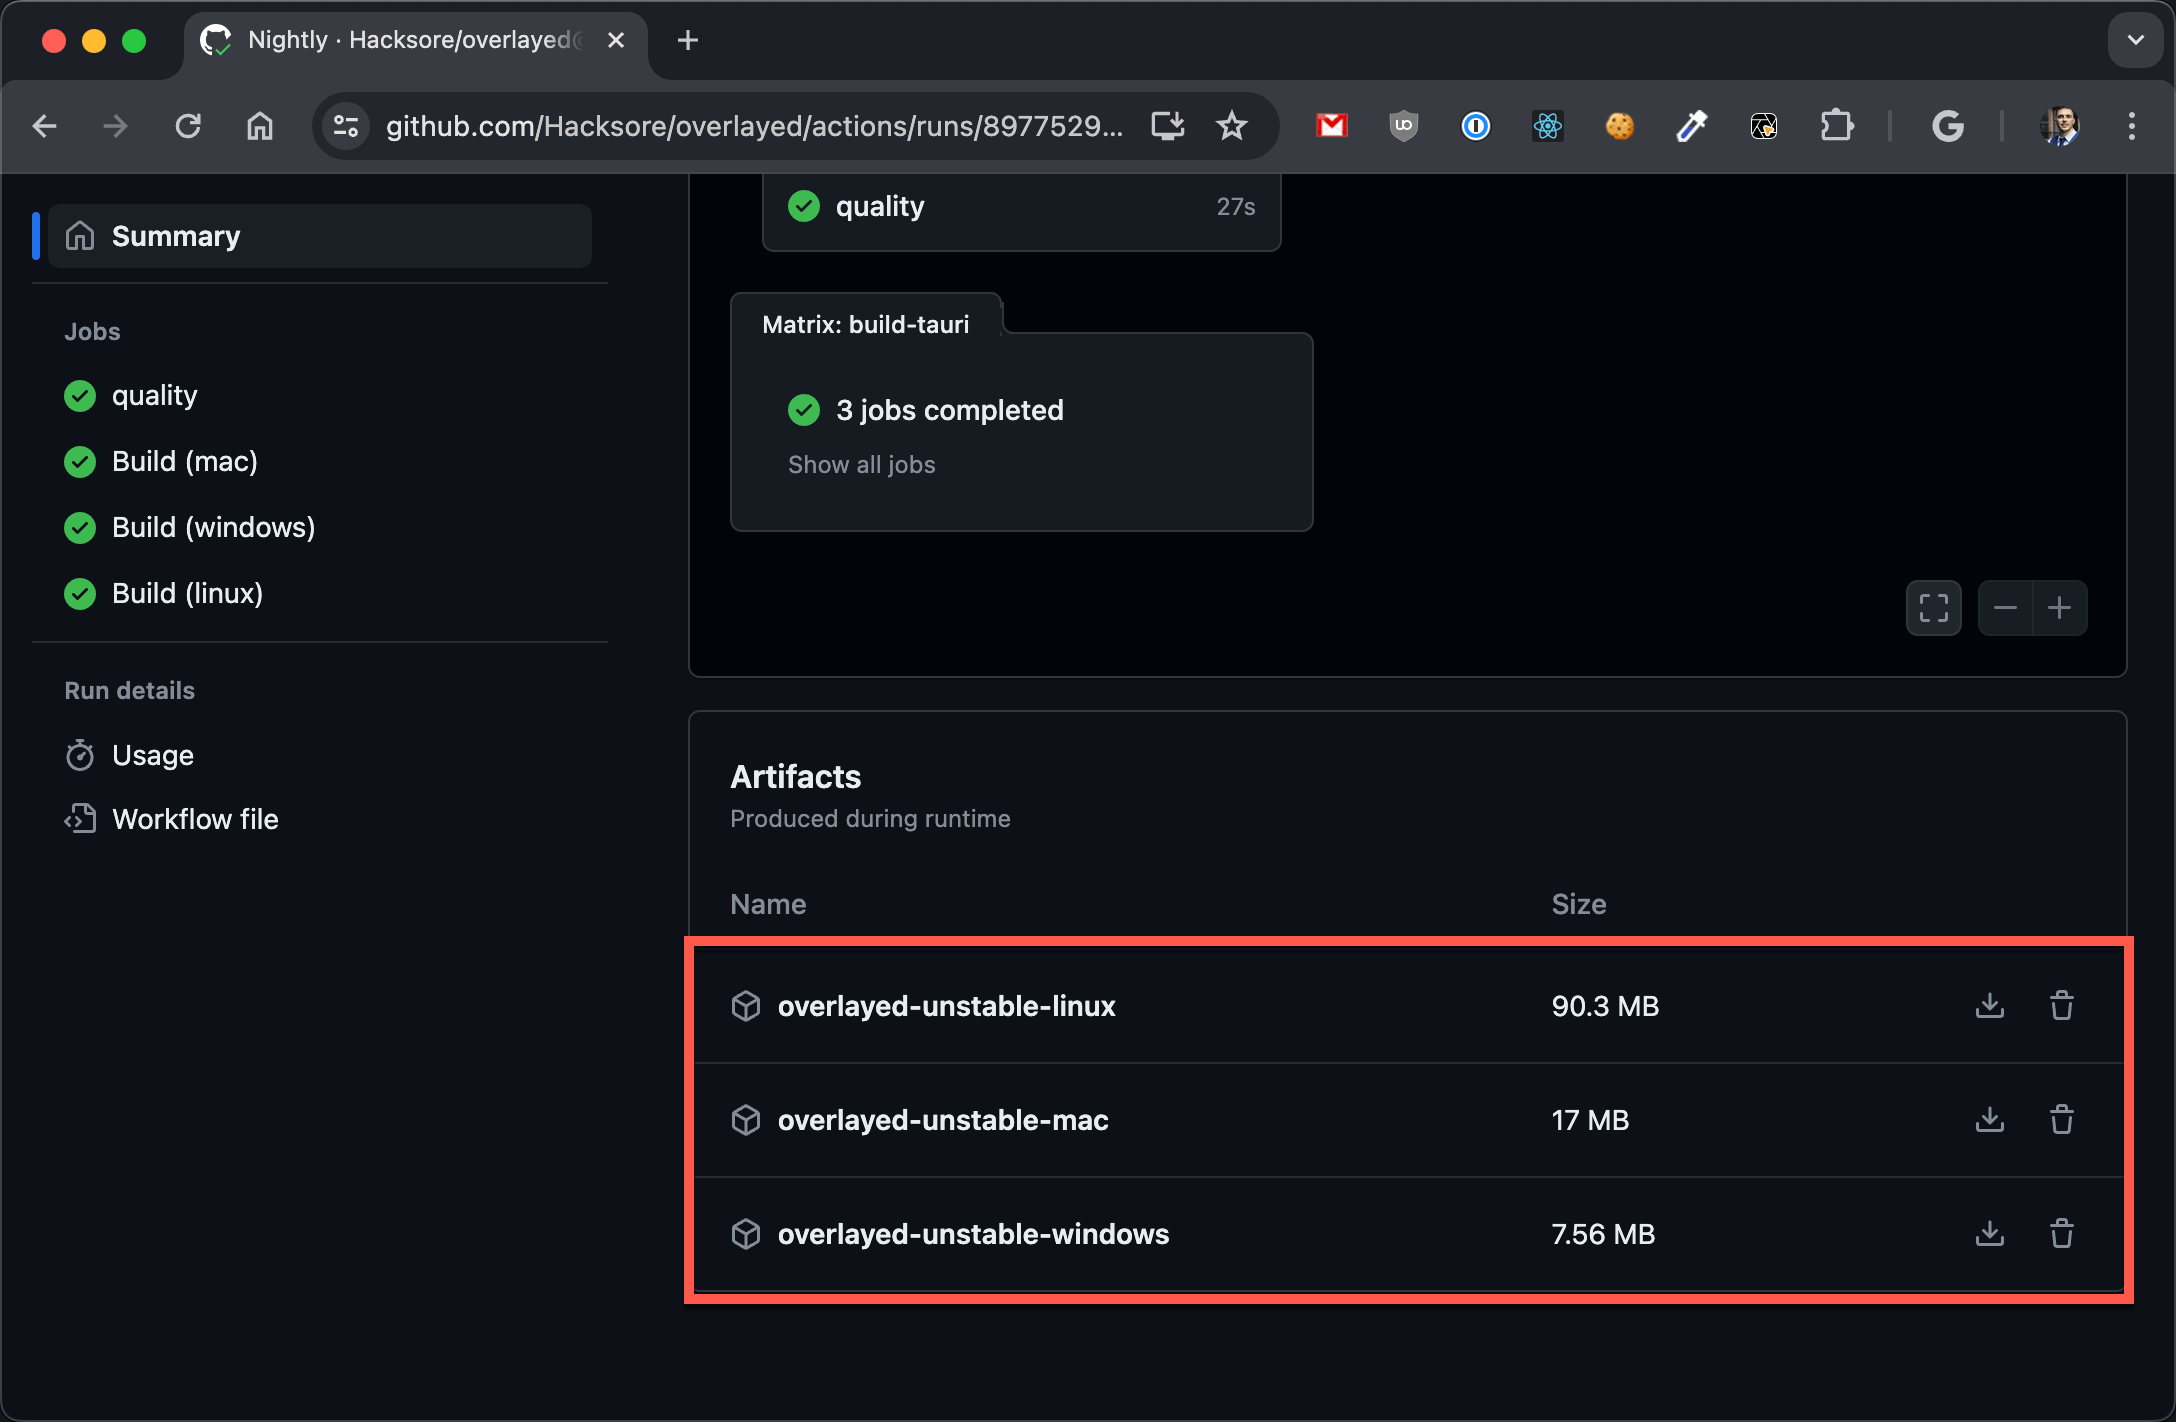Click overlayed-unstable-linux artifact name
Image resolution: width=2176 pixels, height=1422 pixels.
(946, 1006)
